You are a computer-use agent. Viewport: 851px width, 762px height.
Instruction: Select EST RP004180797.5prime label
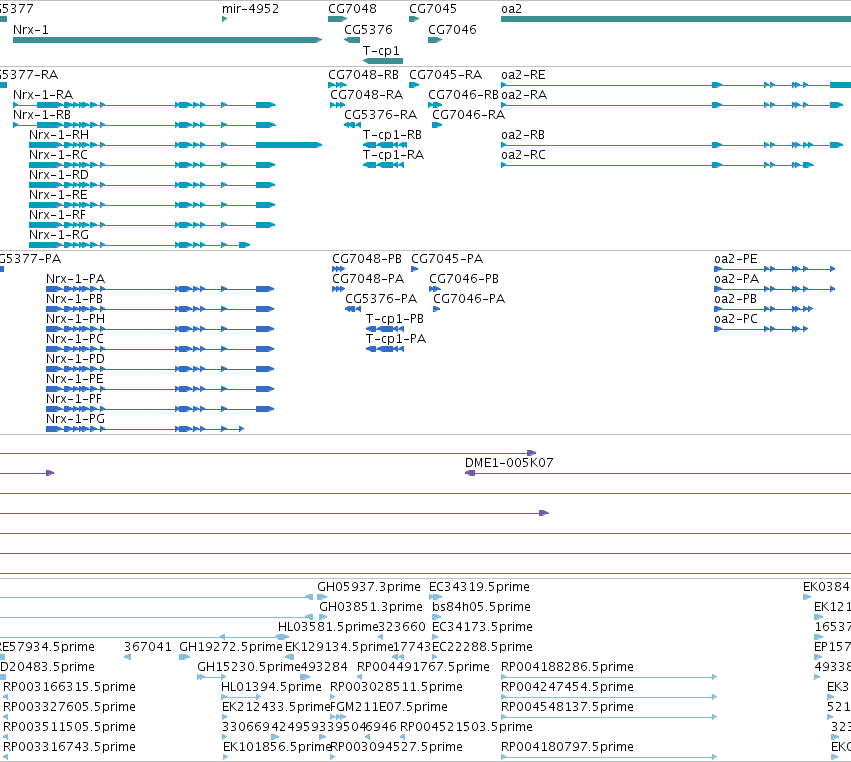point(567,747)
